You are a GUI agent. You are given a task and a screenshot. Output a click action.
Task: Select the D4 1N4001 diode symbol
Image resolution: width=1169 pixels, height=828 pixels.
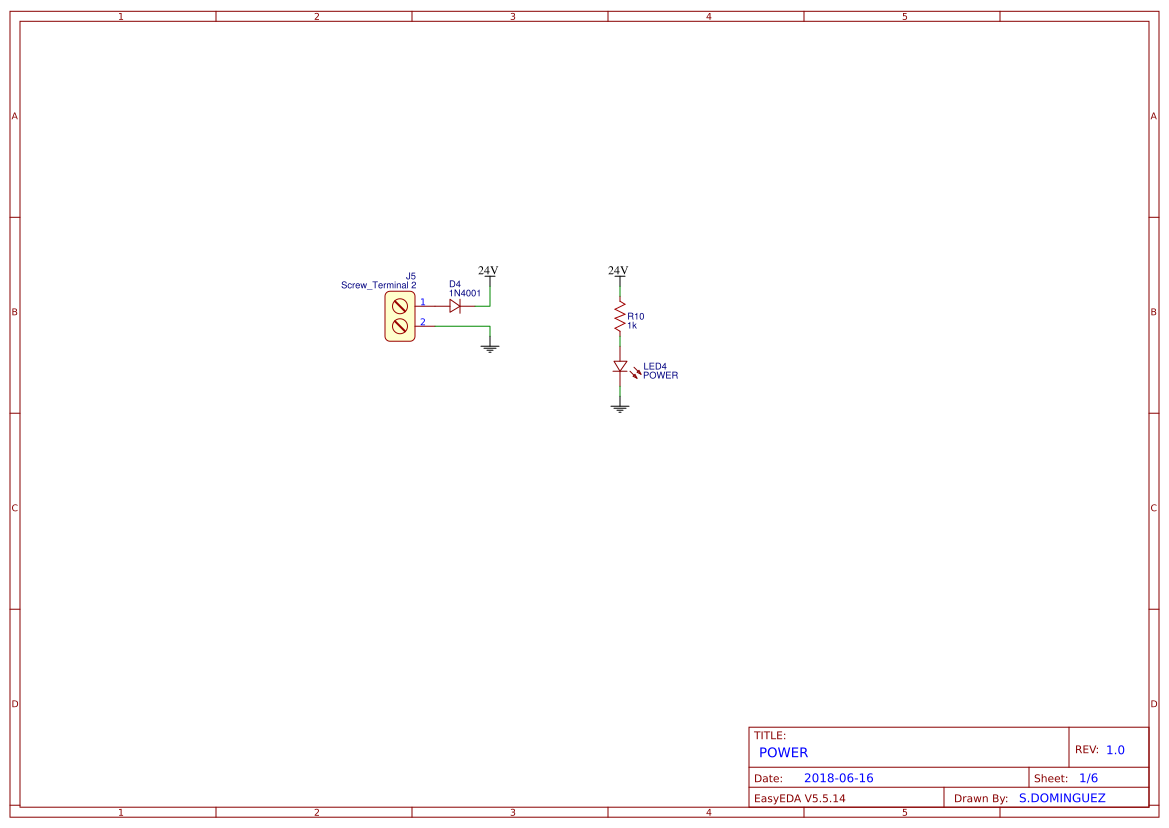(x=455, y=305)
